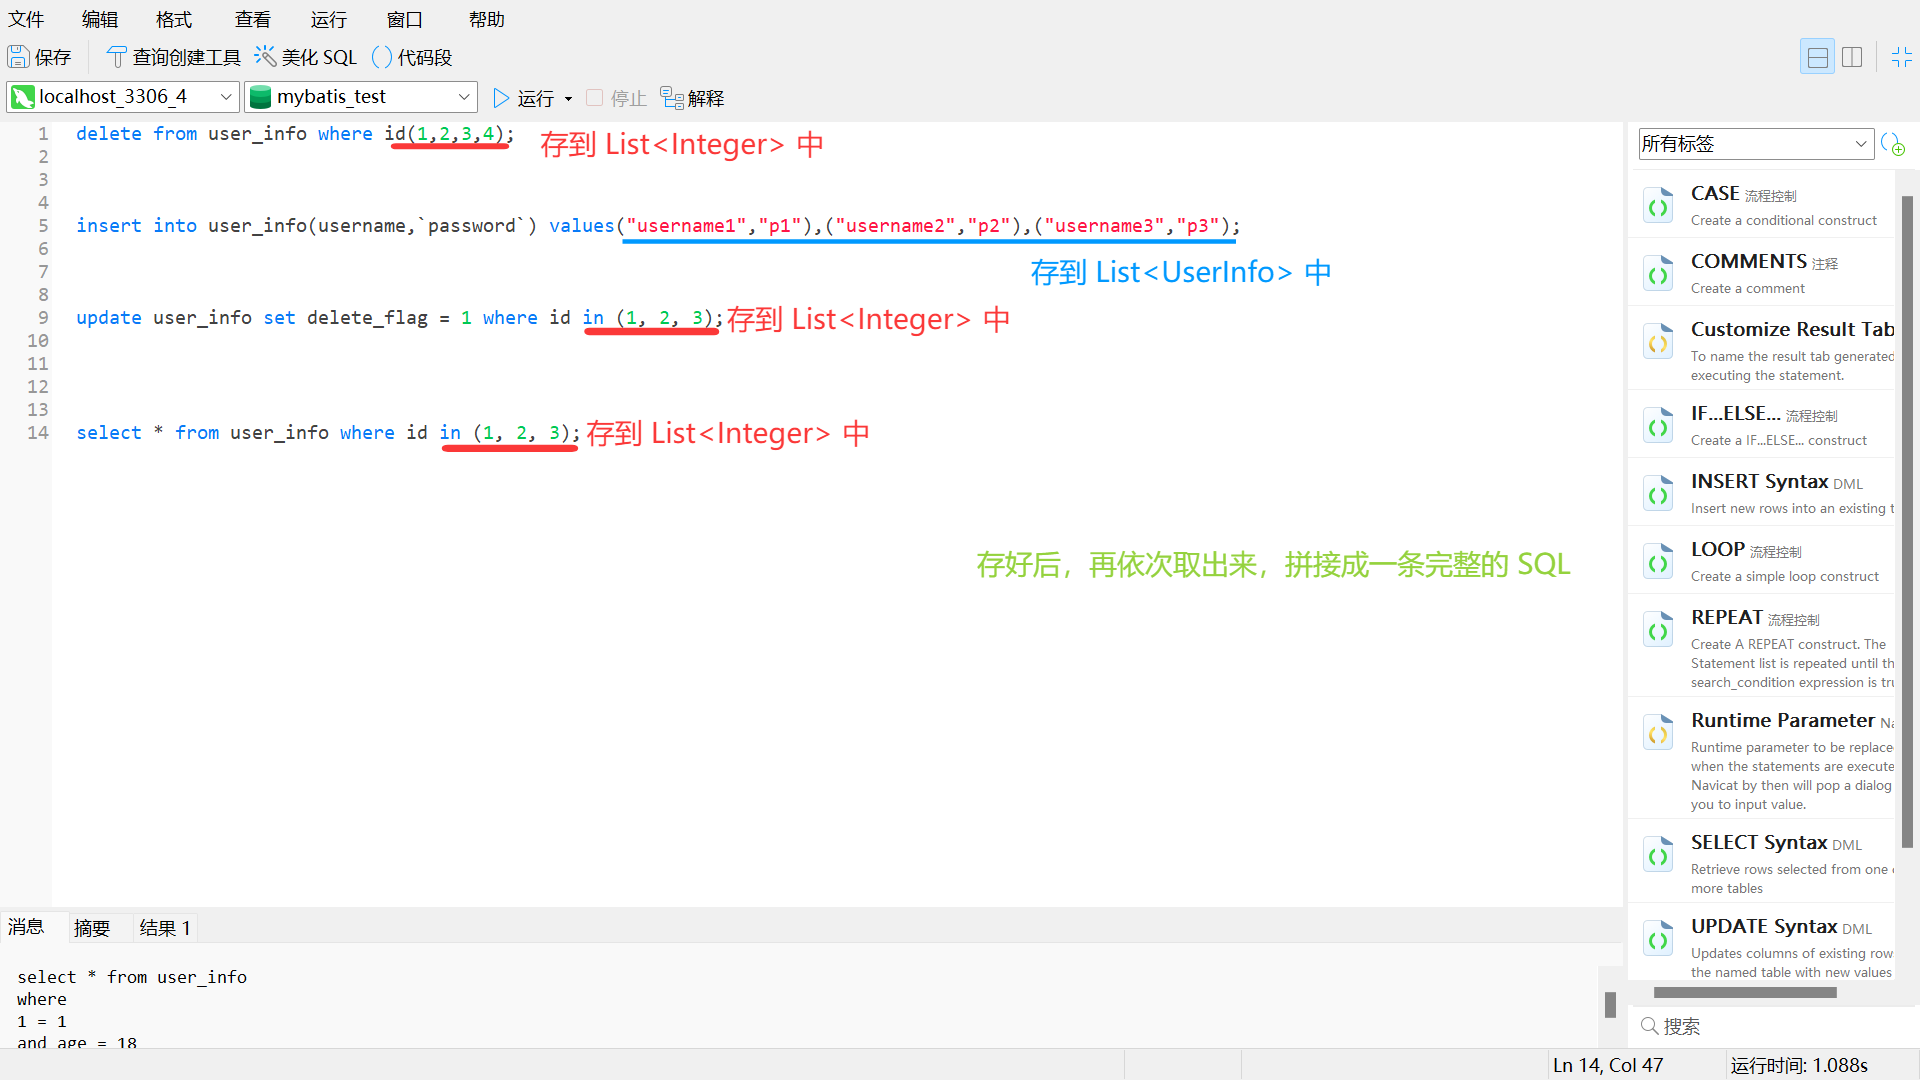The image size is (1920, 1080).
Task: Open the mybatis_test database dropdown
Action: click(464, 97)
